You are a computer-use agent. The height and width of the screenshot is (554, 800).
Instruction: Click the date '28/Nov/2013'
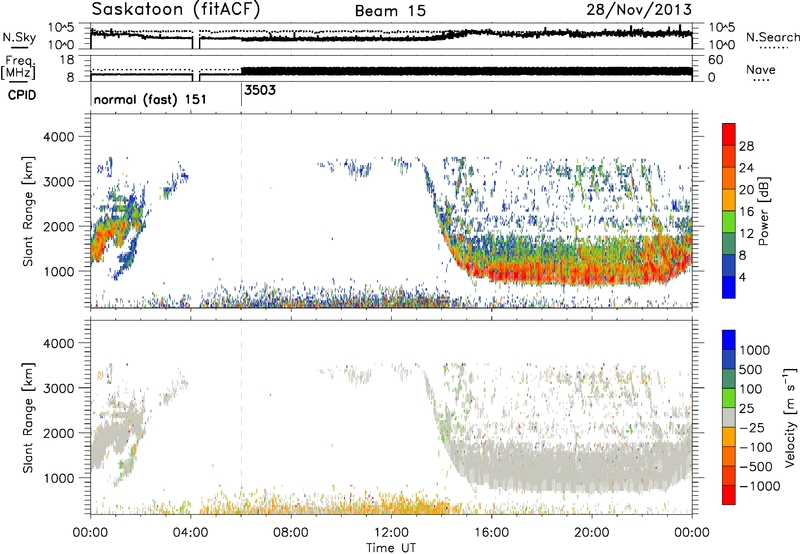click(x=639, y=10)
